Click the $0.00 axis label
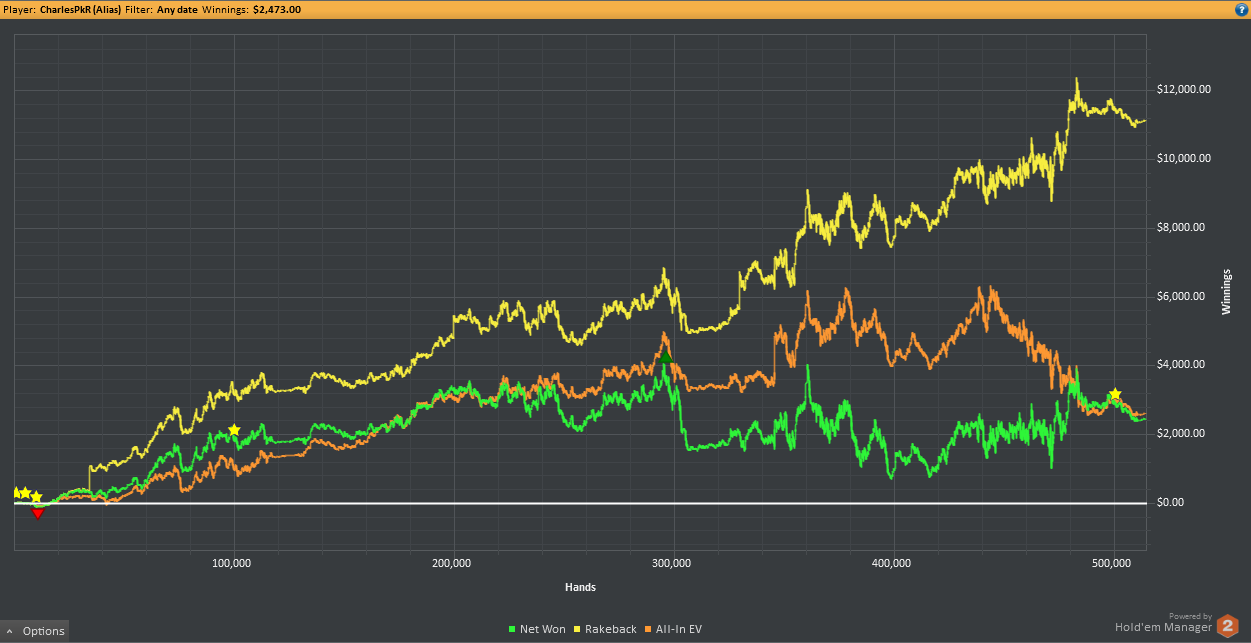 tap(1170, 502)
